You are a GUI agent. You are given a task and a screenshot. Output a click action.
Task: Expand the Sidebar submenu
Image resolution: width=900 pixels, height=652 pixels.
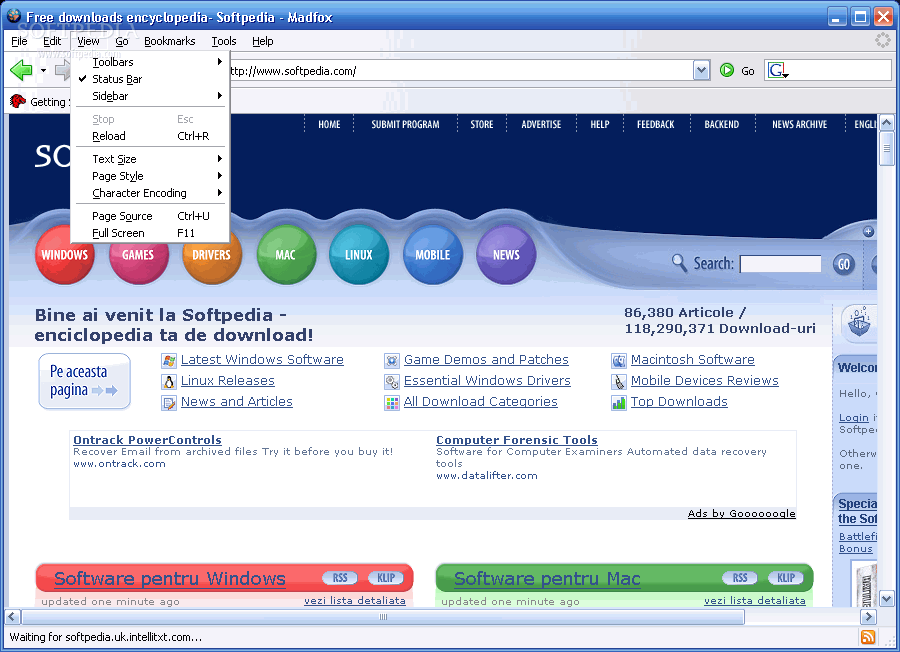pos(150,96)
